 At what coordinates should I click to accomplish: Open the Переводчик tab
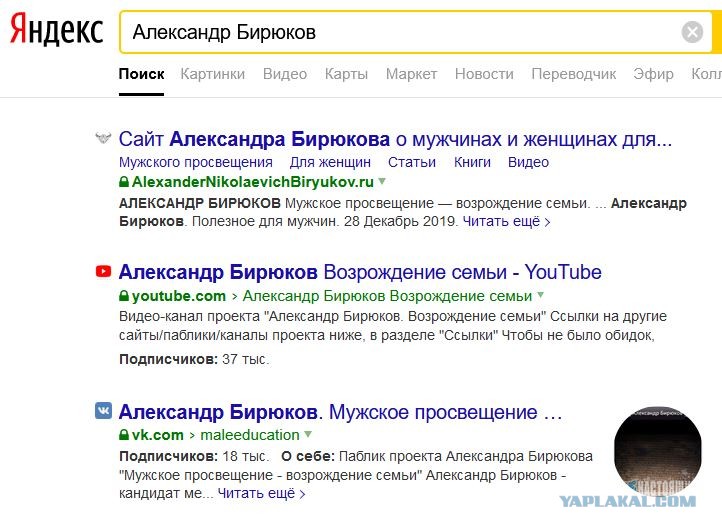coord(574,74)
